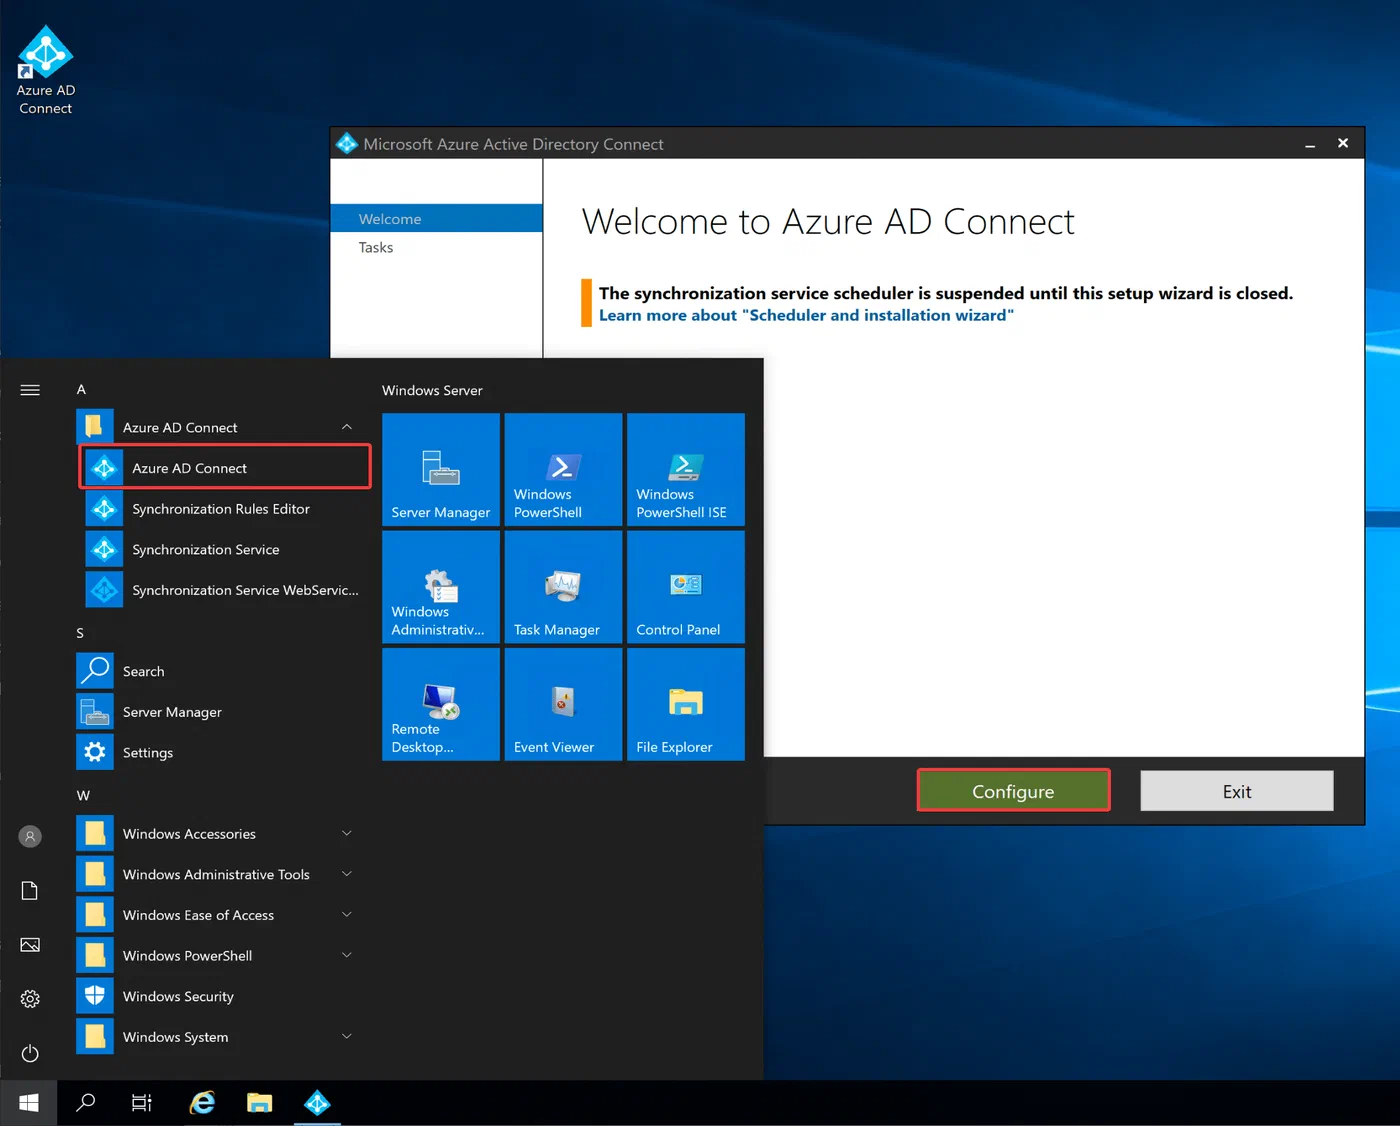Open Windows Security app
This screenshot has width=1400, height=1126.
[x=220, y=996]
